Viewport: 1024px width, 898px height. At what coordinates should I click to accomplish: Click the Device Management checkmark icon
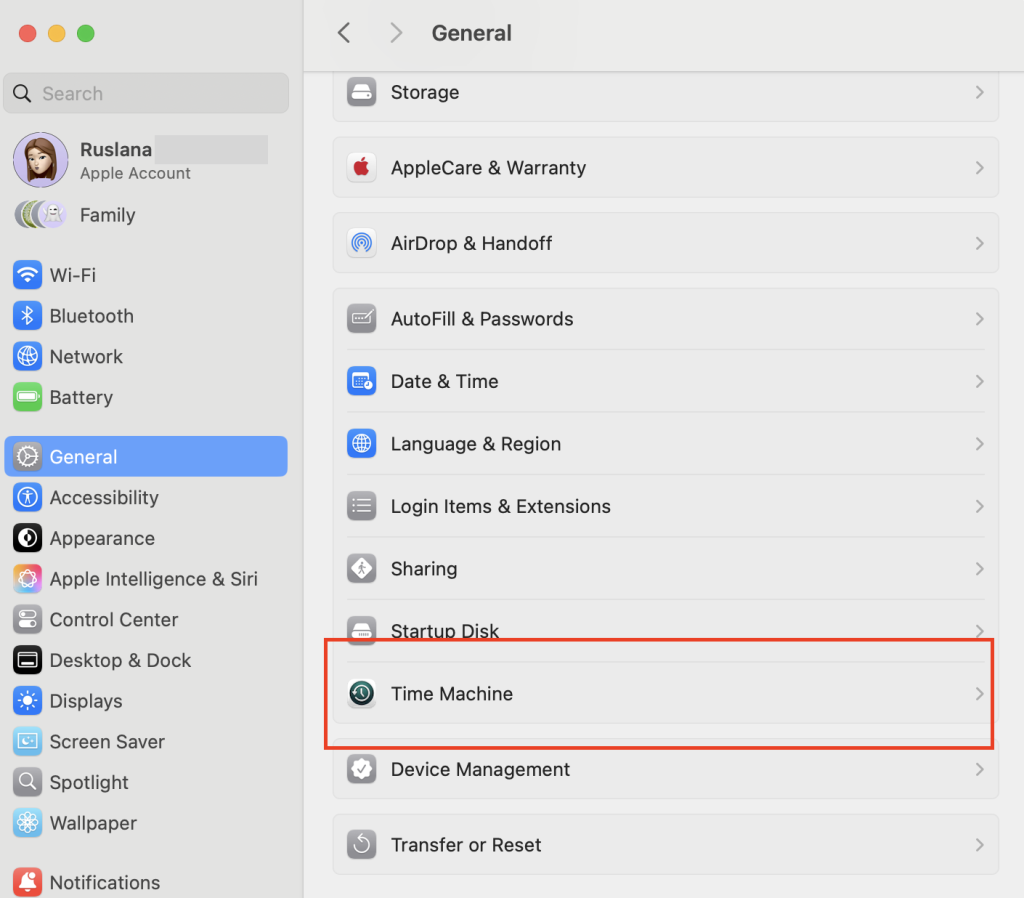(361, 769)
